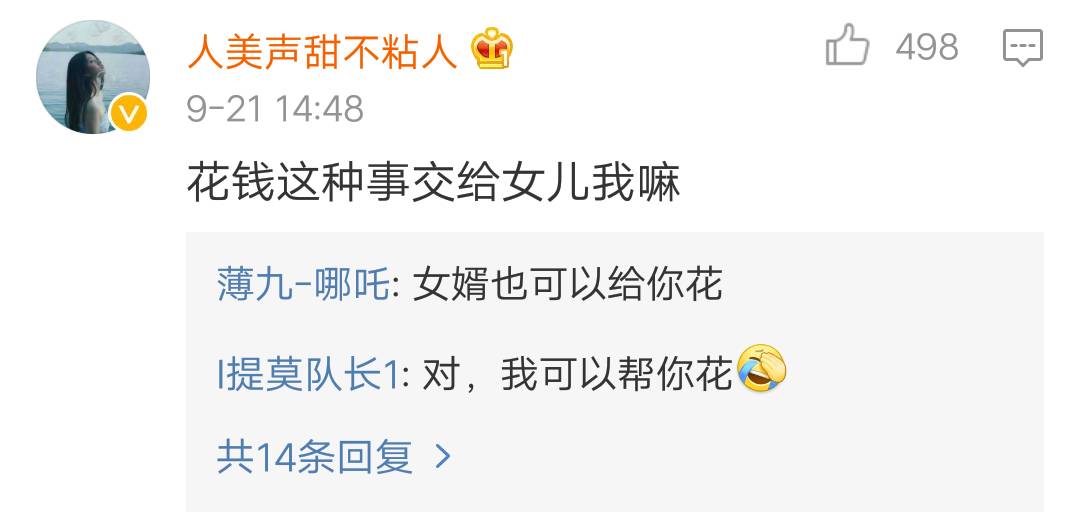Tap the reply speech-bubble icon

[1023, 47]
